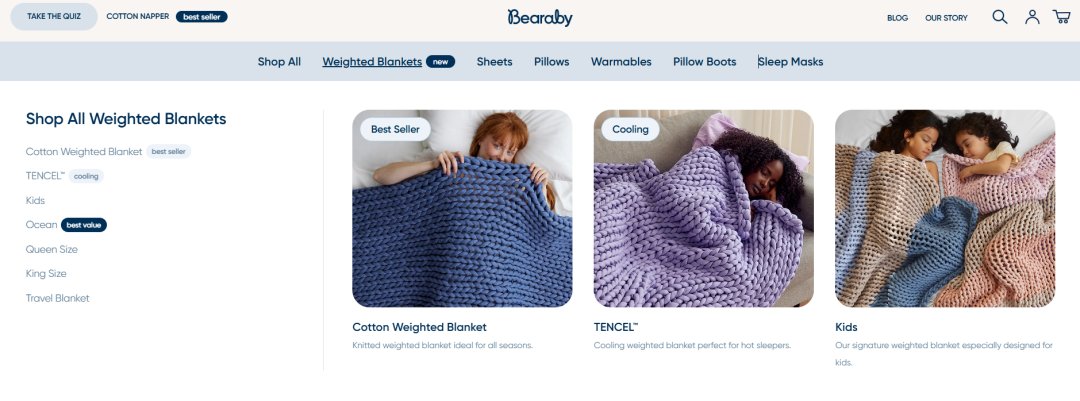The width and height of the screenshot is (1080, 401).
Task: Open the Warmables category
Action: coord(621,61)
